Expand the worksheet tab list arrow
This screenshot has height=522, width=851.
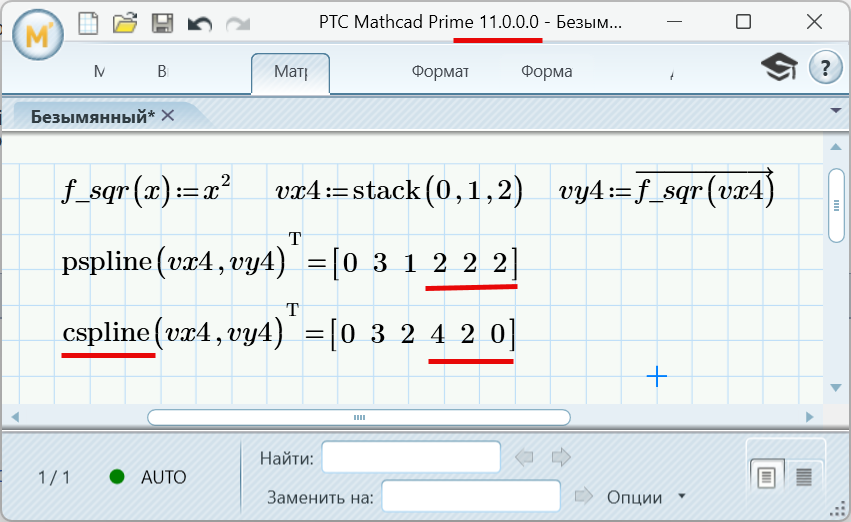coord(836,109)
